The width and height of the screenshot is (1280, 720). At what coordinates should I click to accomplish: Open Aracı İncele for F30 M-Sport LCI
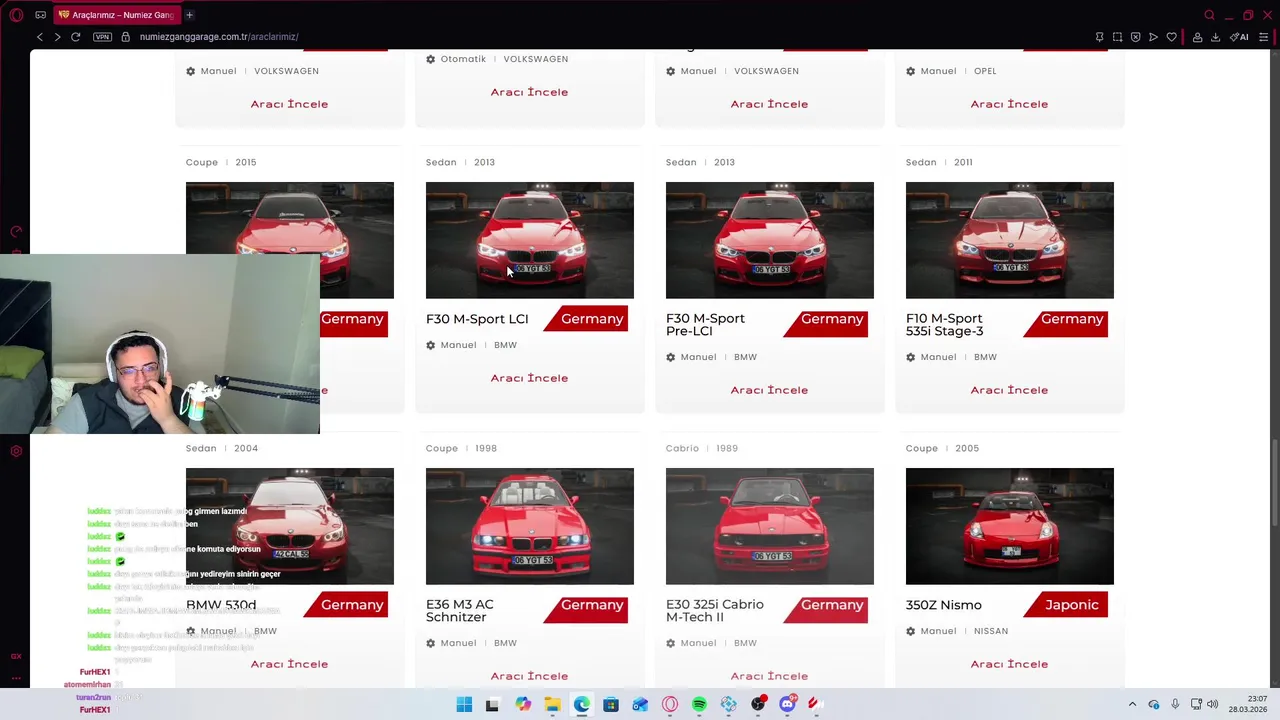click(529, 378)
